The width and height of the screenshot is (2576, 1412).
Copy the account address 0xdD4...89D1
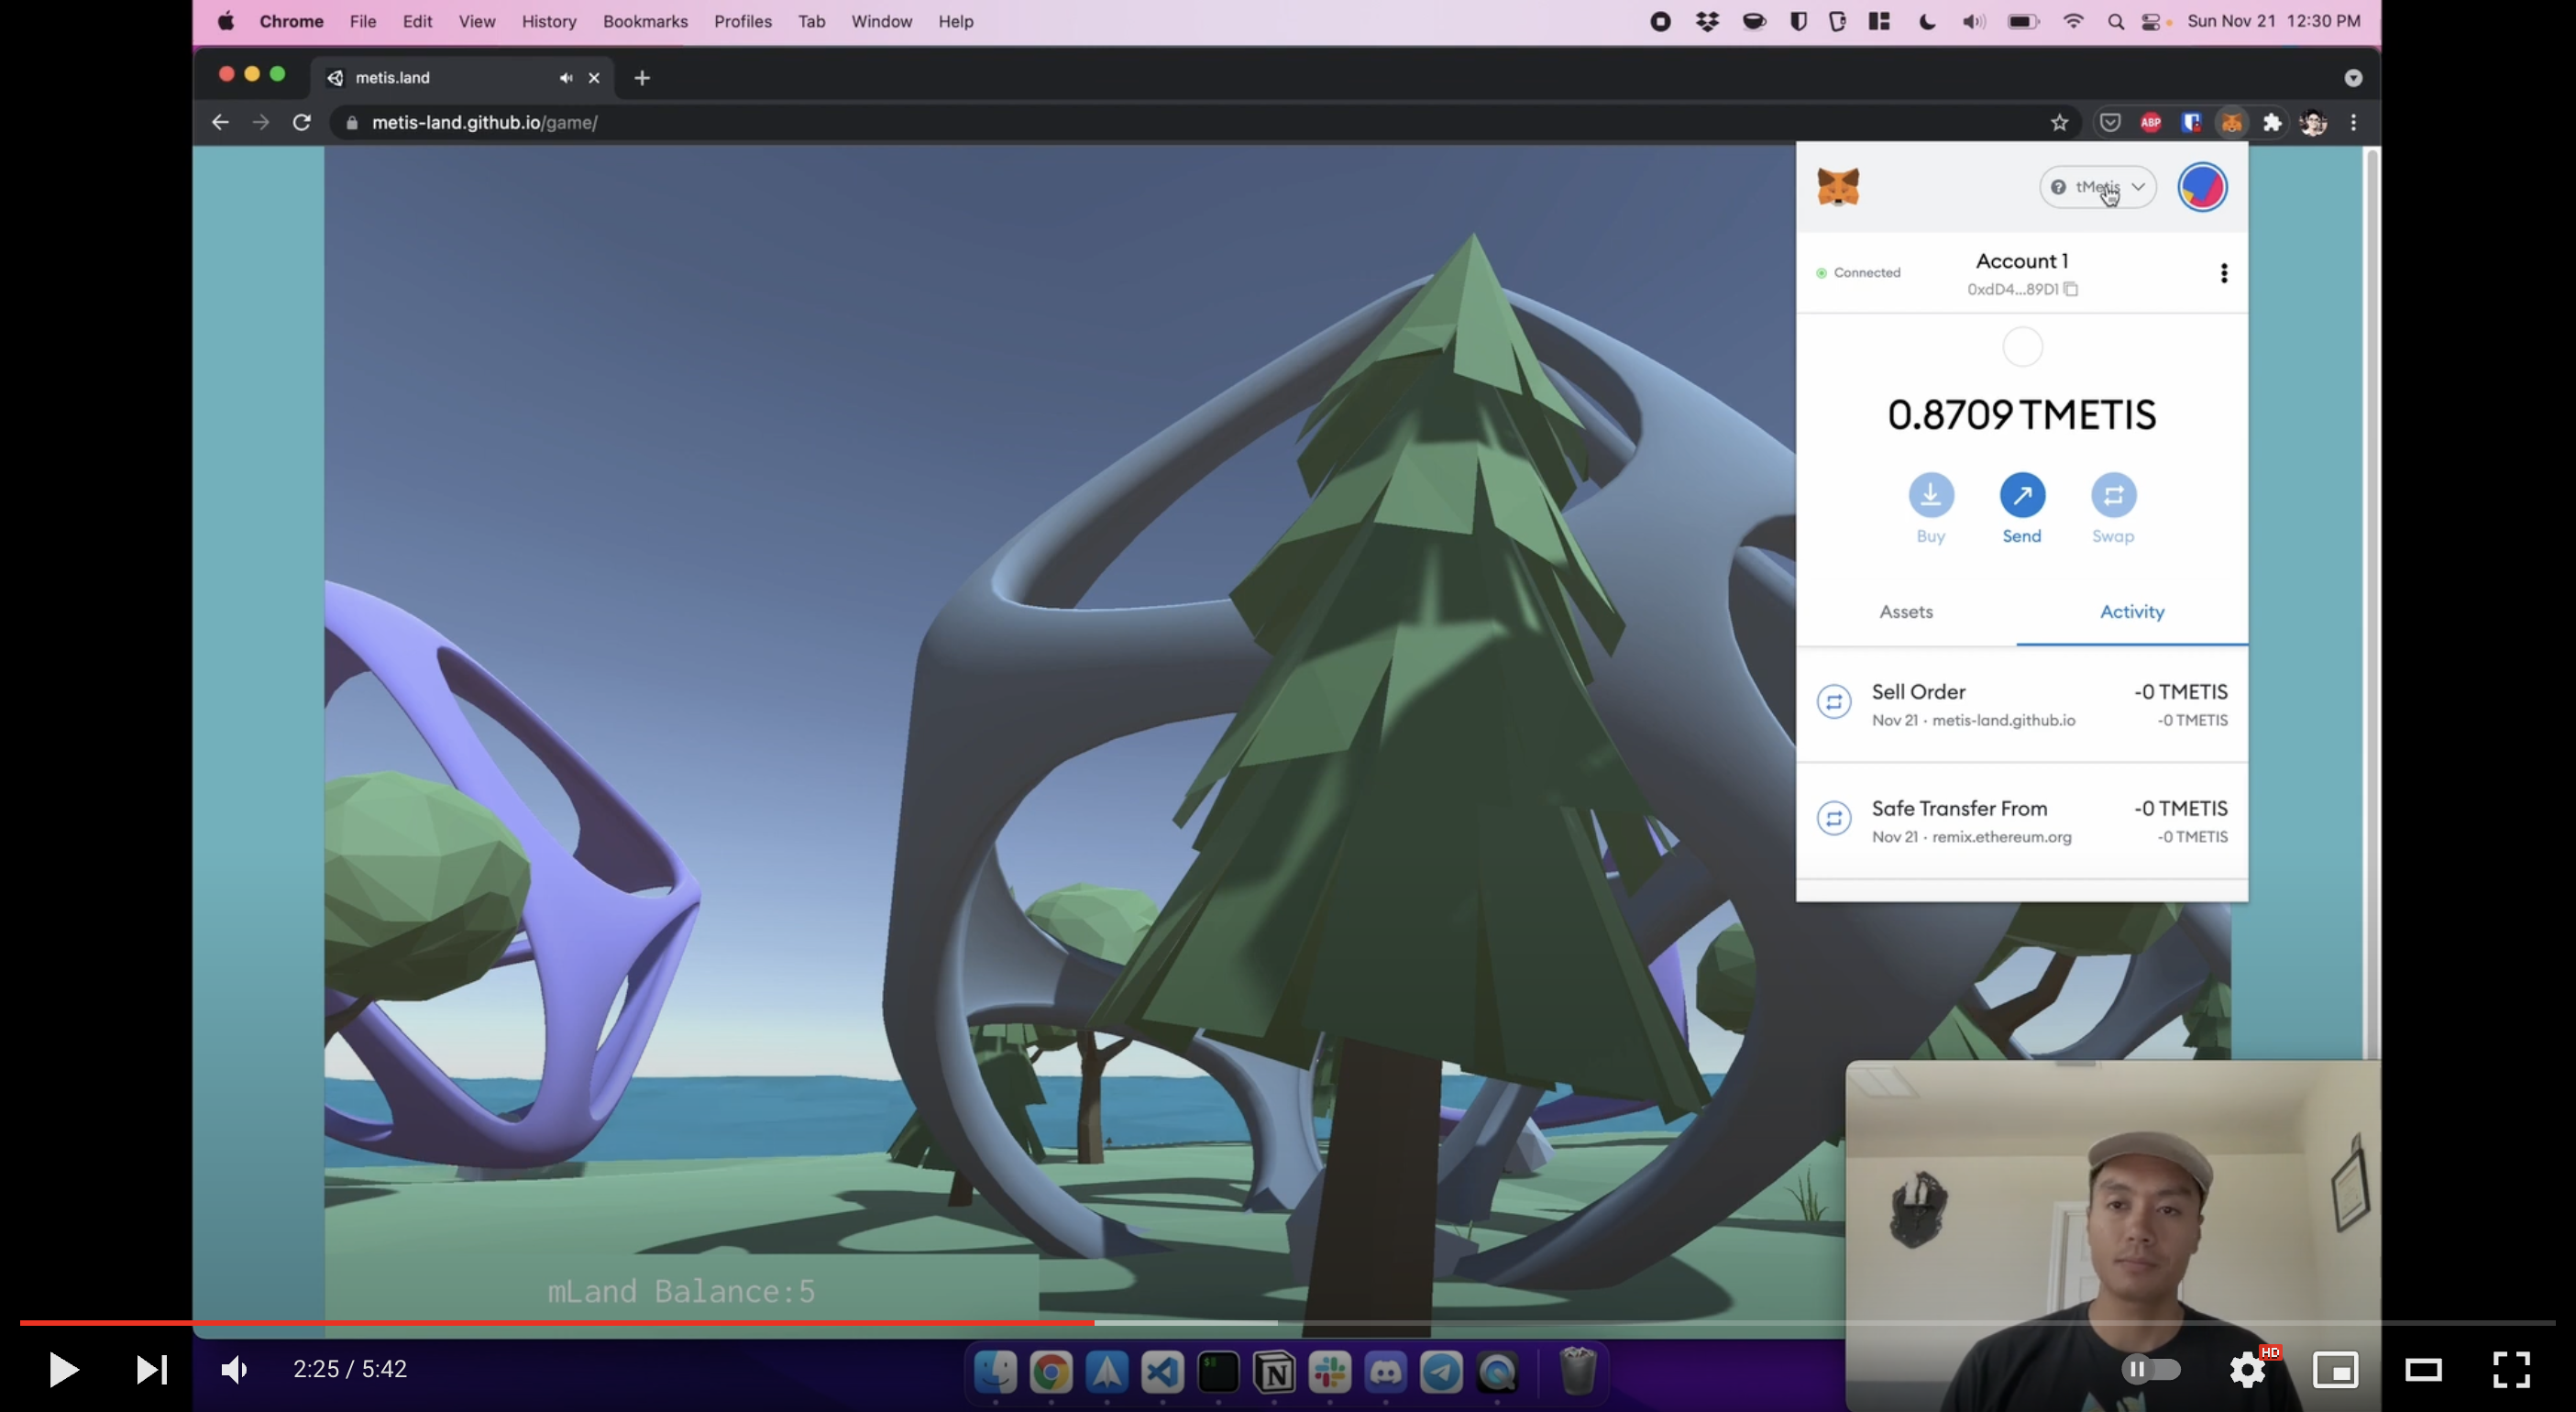pyautogui.click(x=2071, y=290)
